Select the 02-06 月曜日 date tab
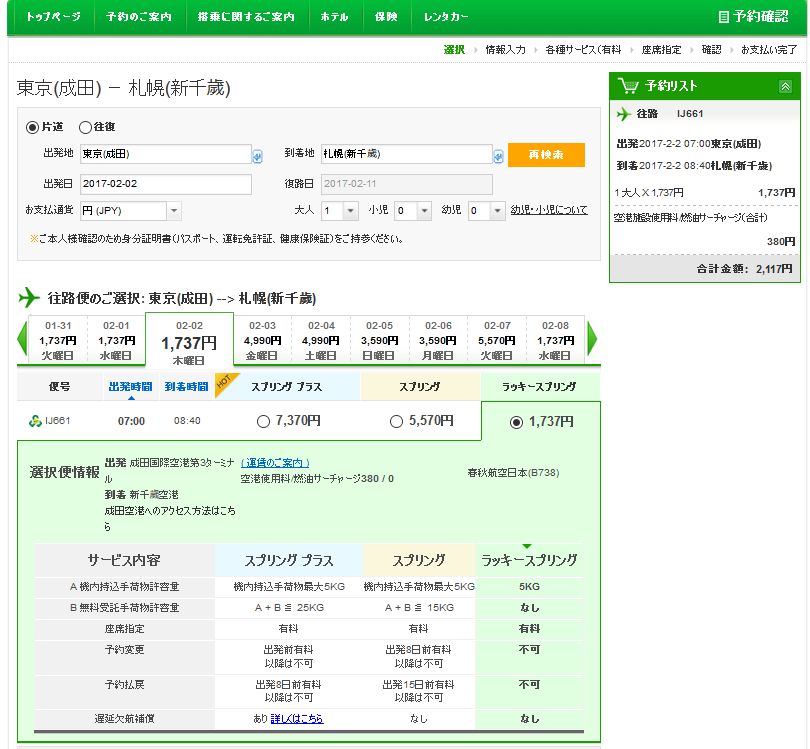The height and width of the screenshot is (749, 810). (x=438, y=340)
